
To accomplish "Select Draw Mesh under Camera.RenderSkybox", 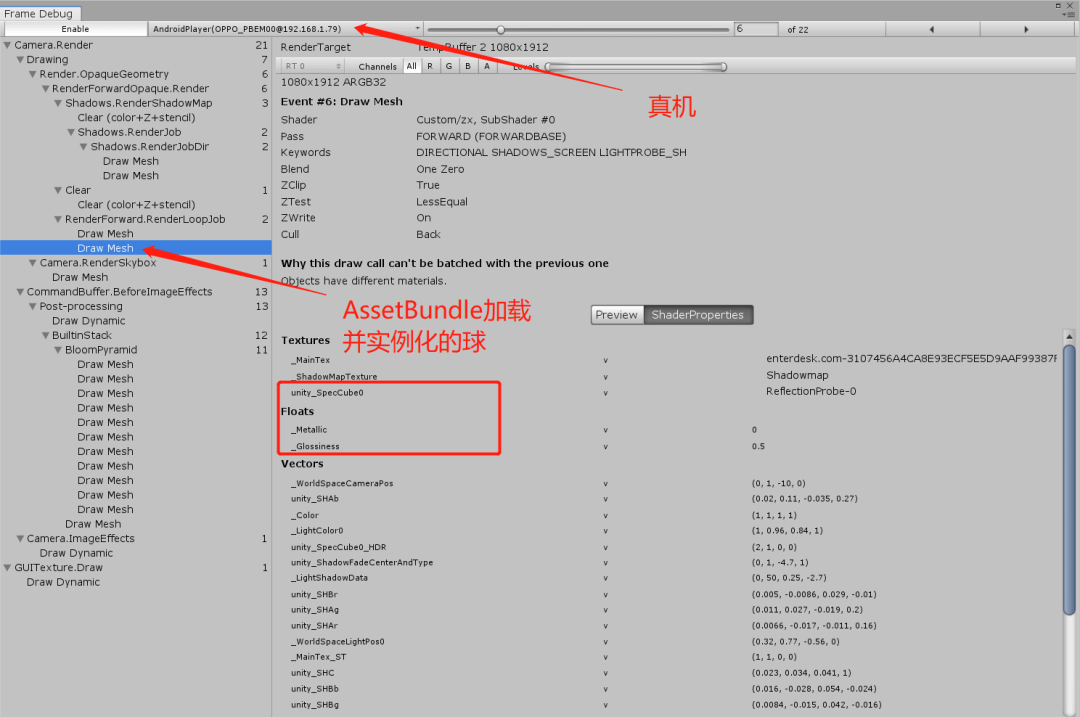I will tap(80, 277).
